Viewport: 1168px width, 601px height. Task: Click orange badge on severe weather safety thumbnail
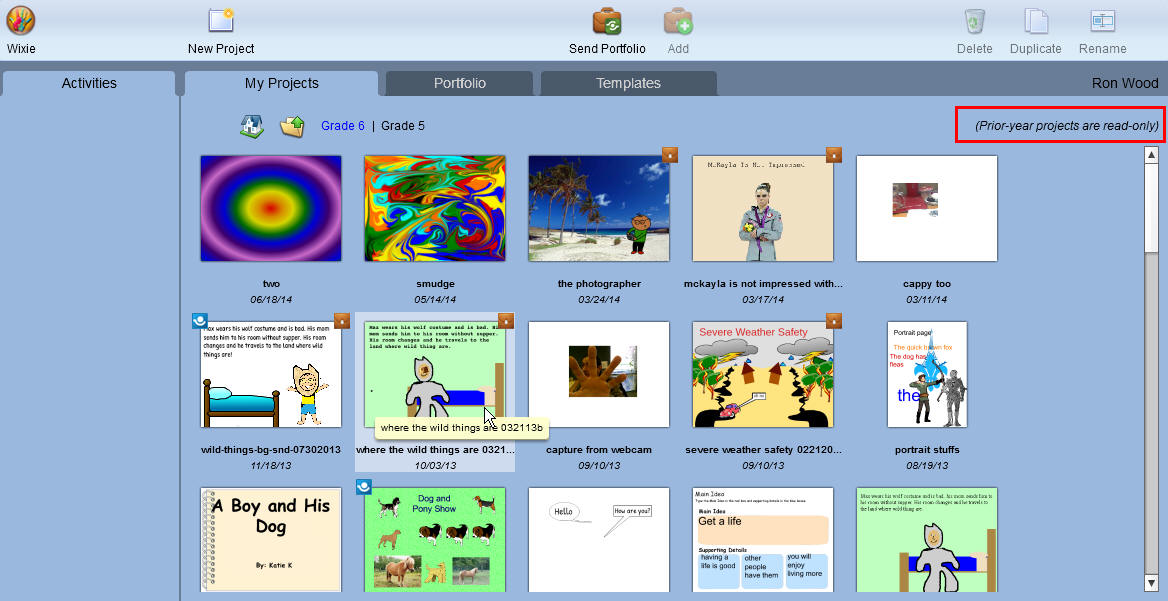[x=834, y=321]
